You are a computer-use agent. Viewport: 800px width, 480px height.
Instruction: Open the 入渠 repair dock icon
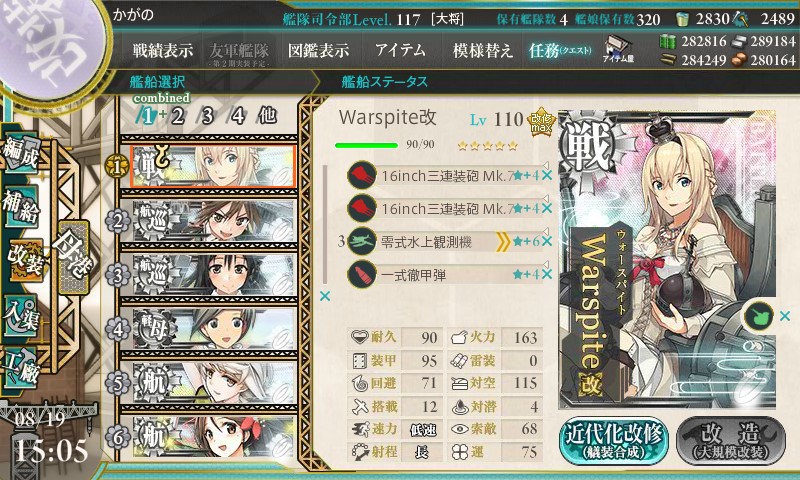(21, 316)
